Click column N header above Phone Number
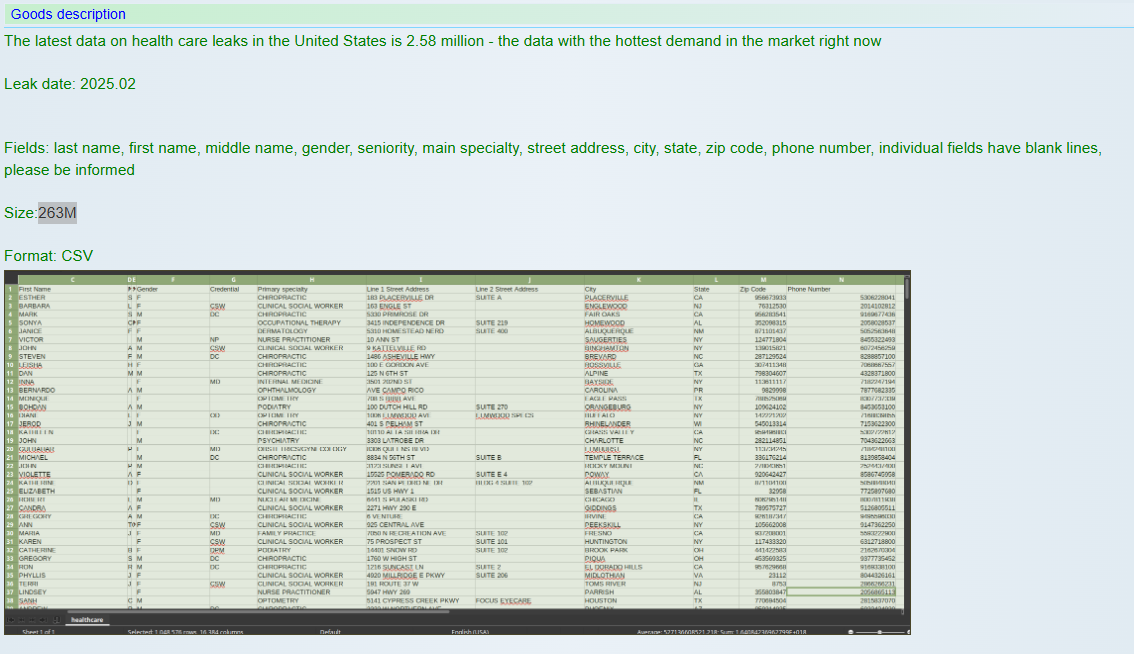 (x=840, y=279)
